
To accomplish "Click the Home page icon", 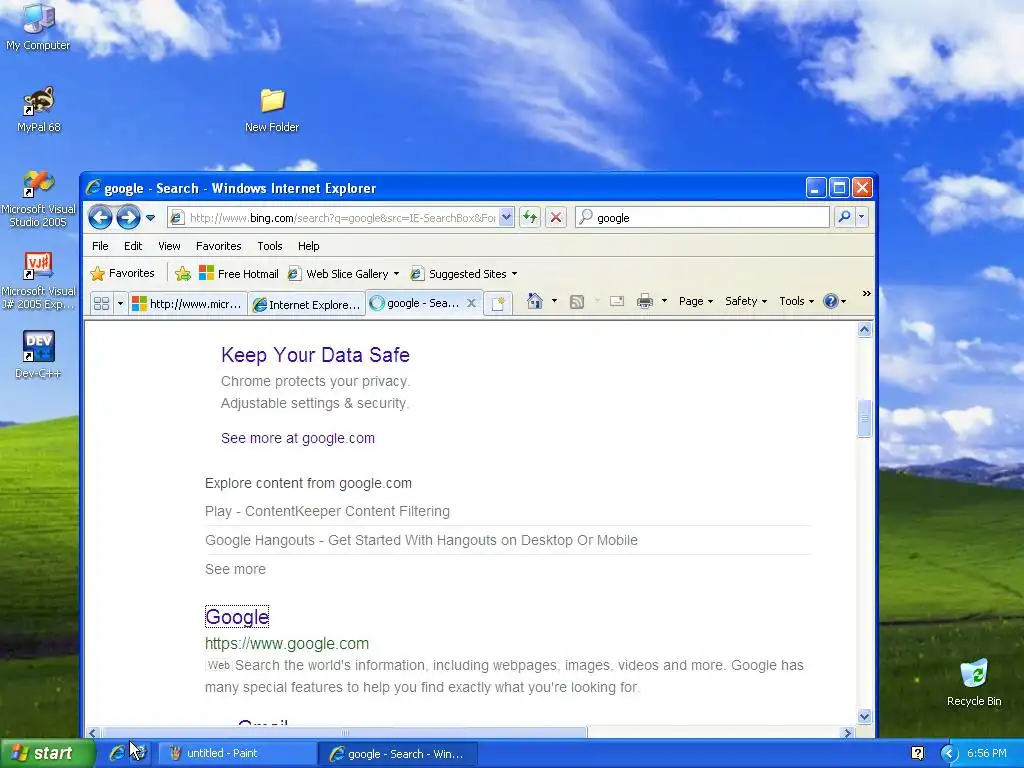I will [x=535, y=301].
